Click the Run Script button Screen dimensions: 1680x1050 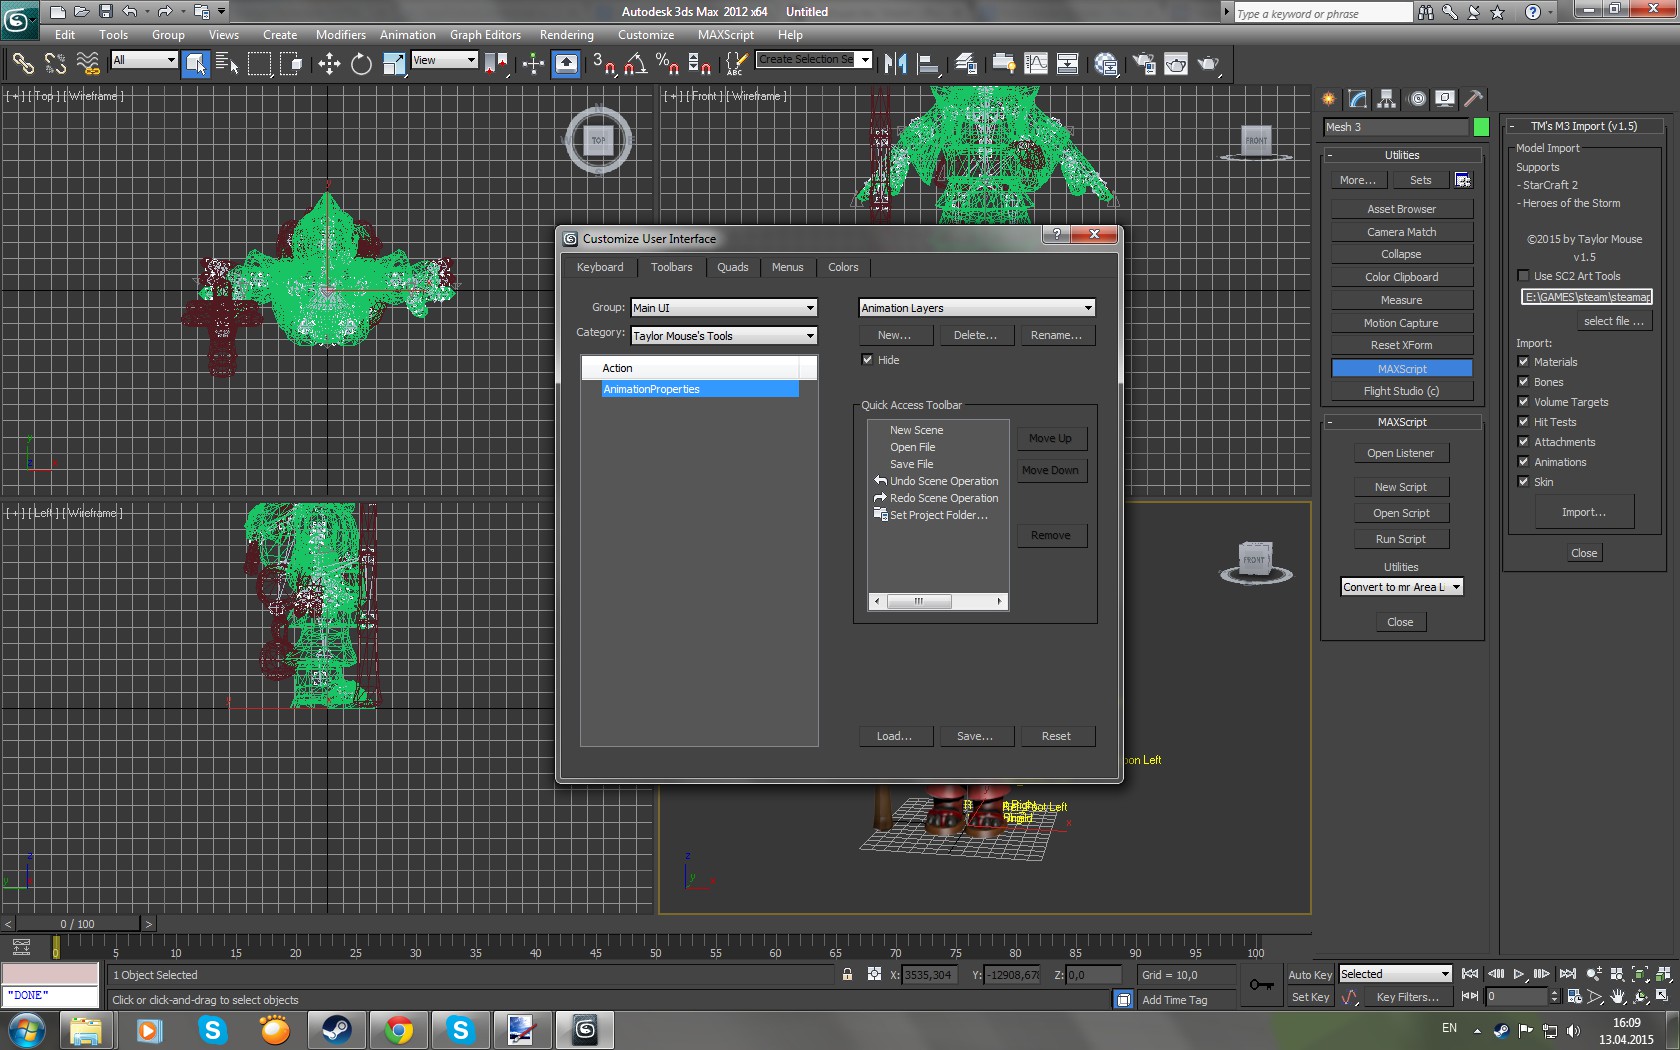pos(1400,539)
